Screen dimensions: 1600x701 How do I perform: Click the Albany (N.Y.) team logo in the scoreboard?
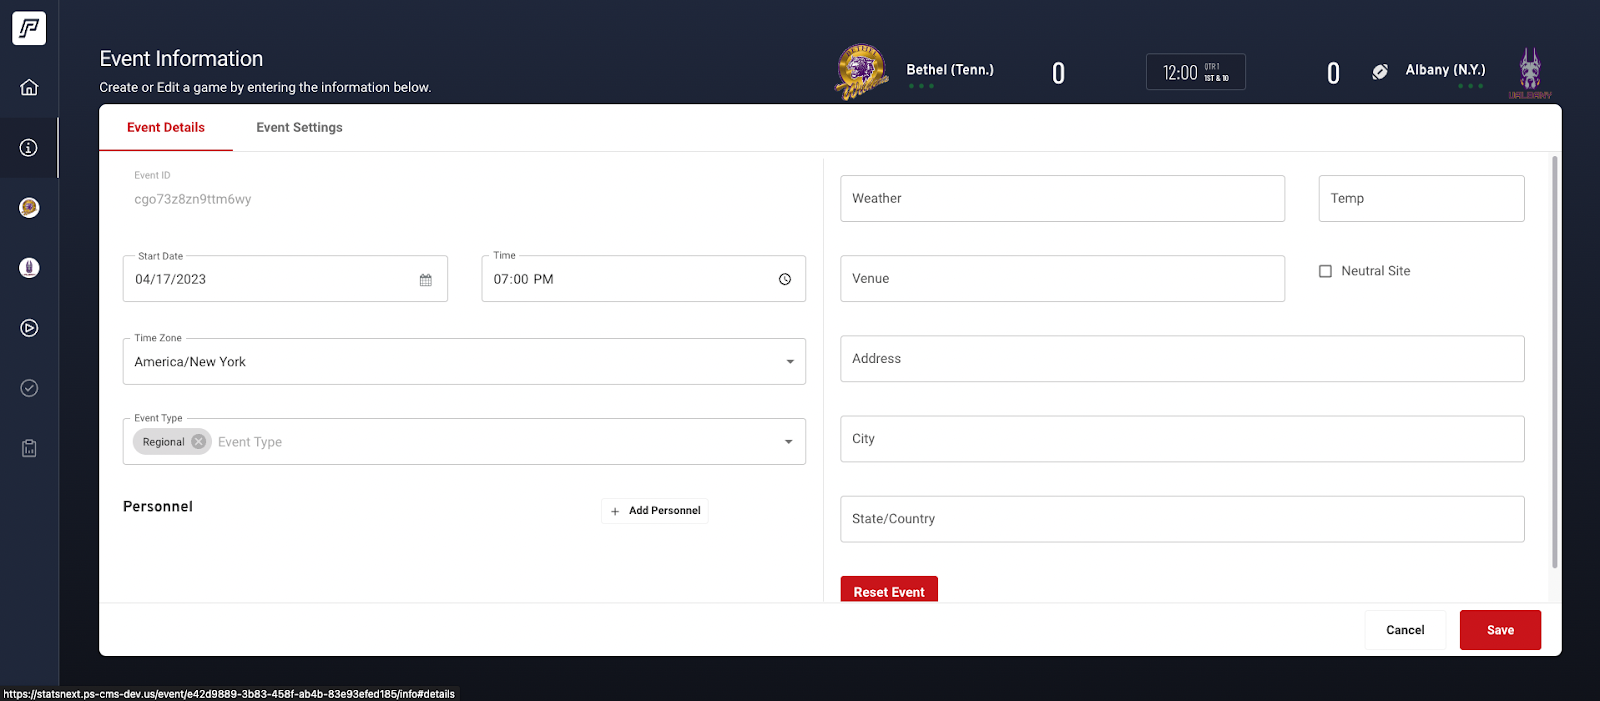[1530, 73]
